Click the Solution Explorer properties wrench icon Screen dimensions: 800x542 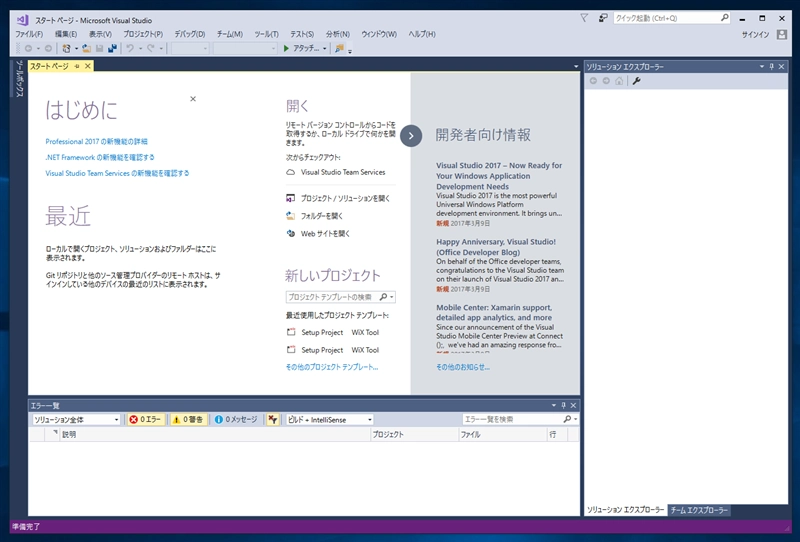(x=636, y=81)
